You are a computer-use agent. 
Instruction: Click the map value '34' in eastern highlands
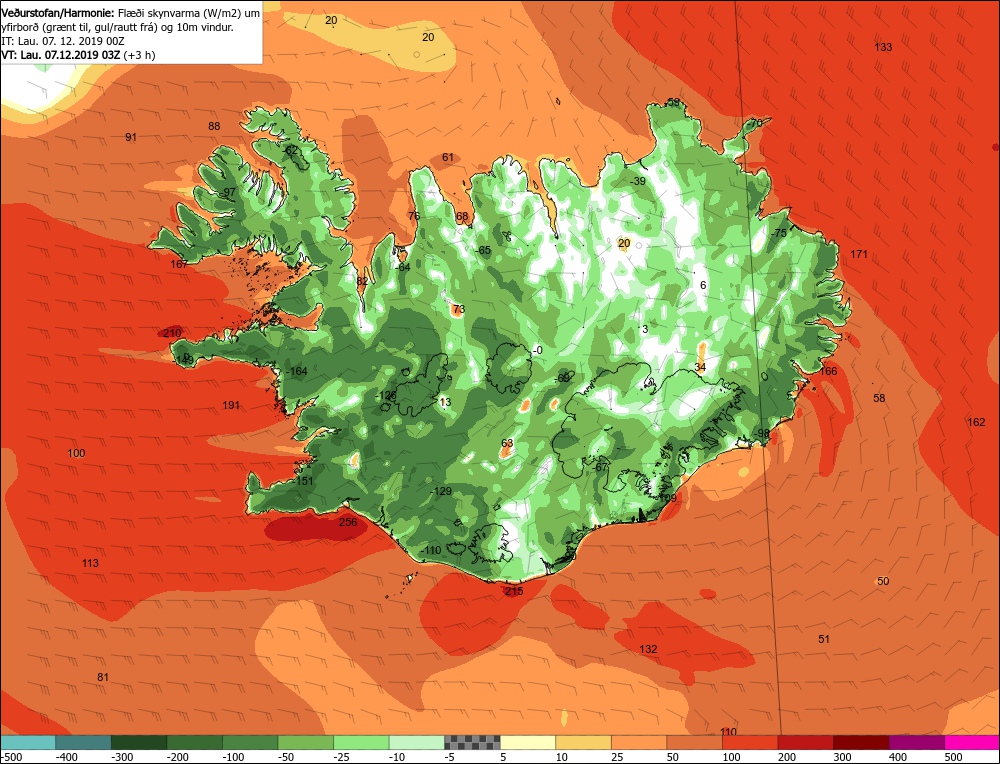[700, 367]
